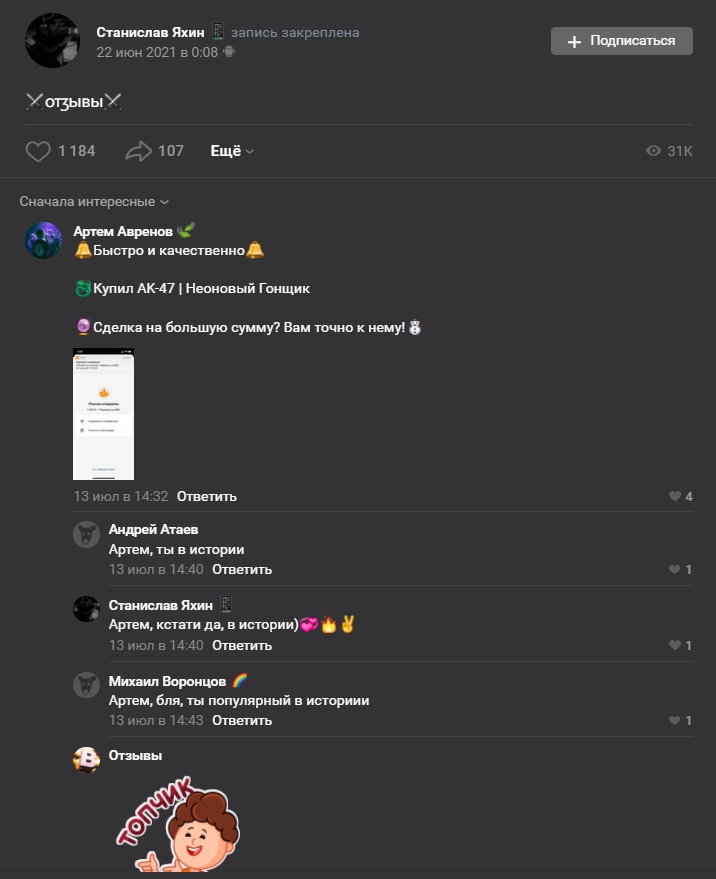Open the payment screenshot thumbnail
Image resolution: width=716 pixels, height=879 pixels.
104,414
